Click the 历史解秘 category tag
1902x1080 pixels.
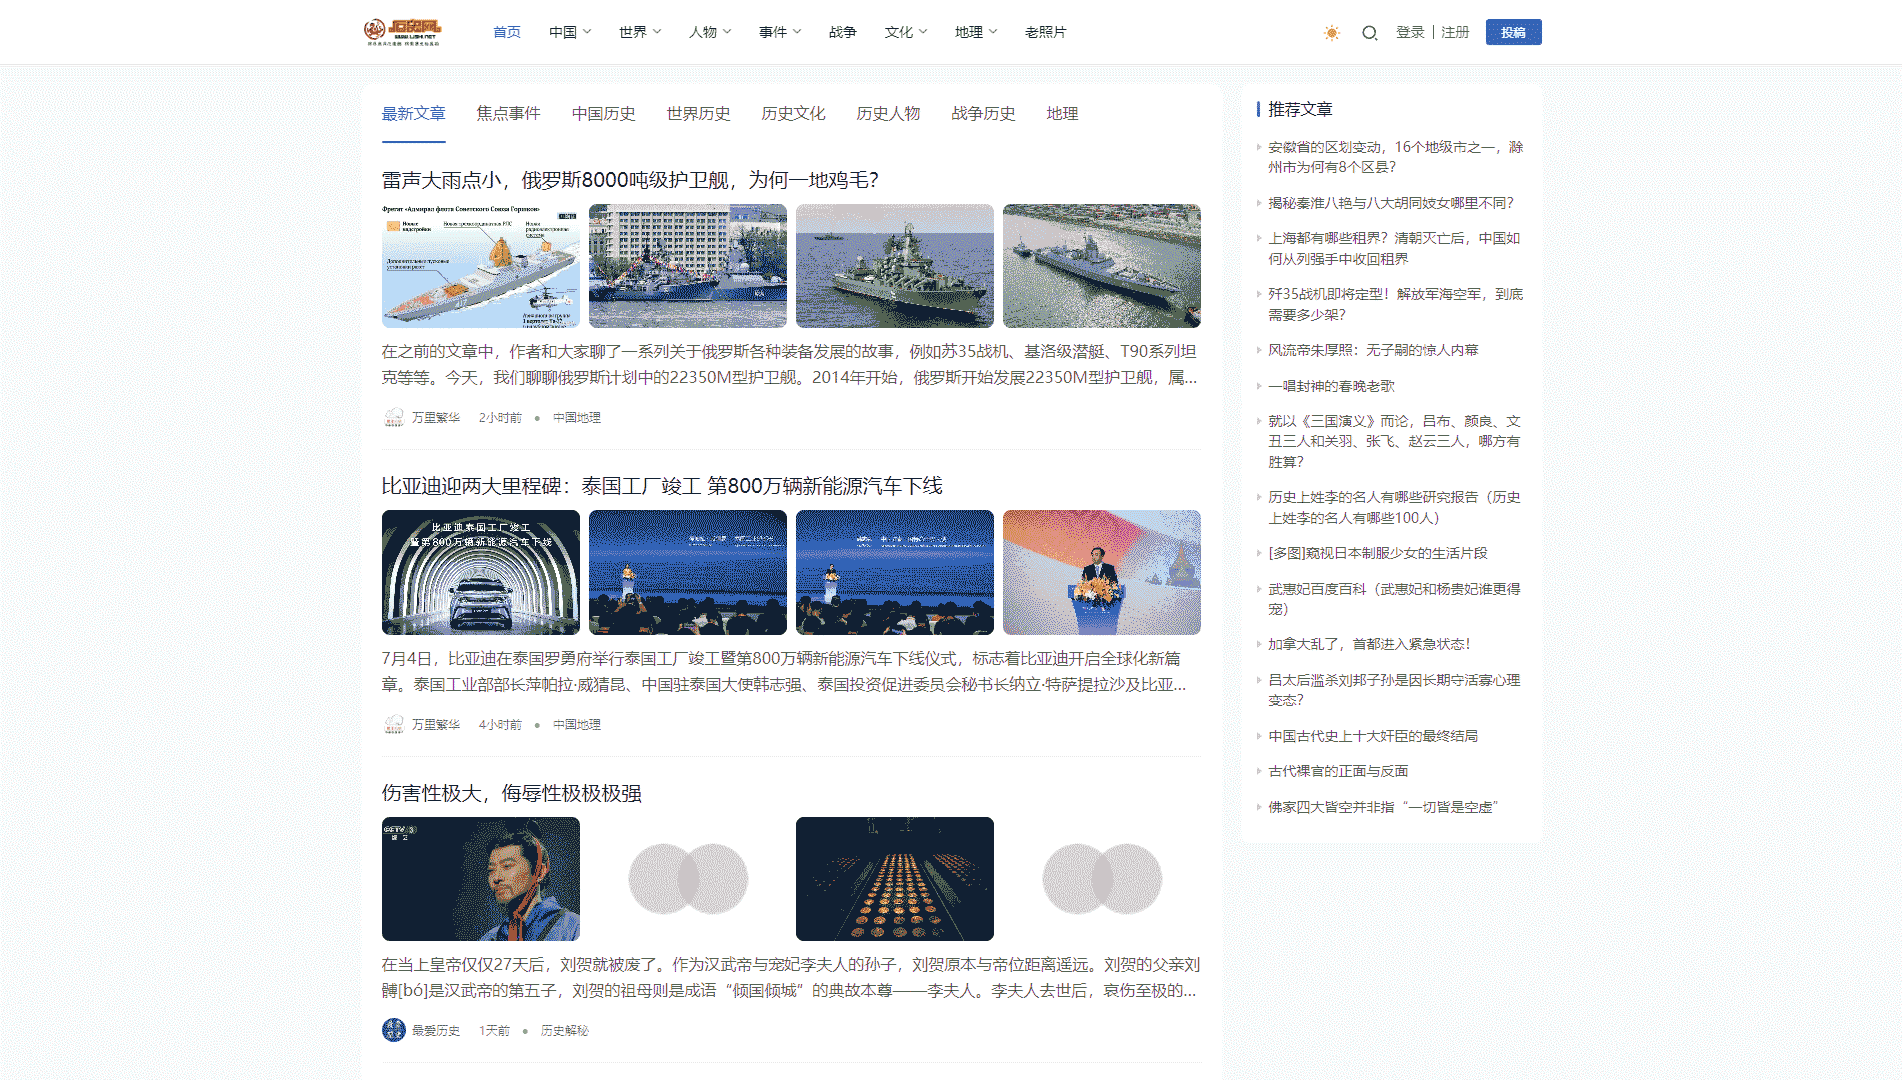[565, 1031]
